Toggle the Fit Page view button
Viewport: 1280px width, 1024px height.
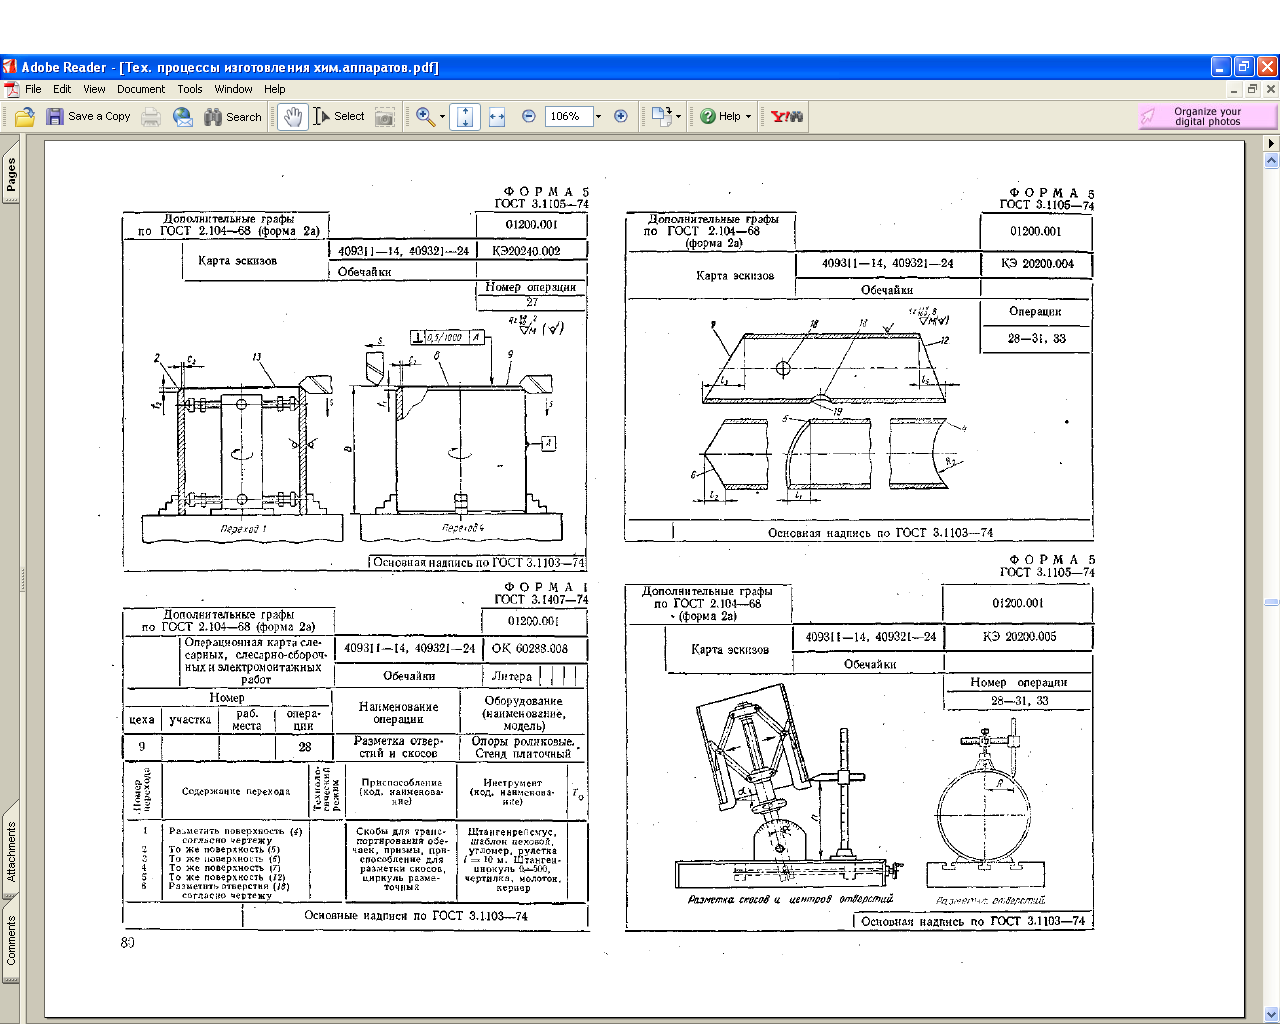click(x=465, y=117)
